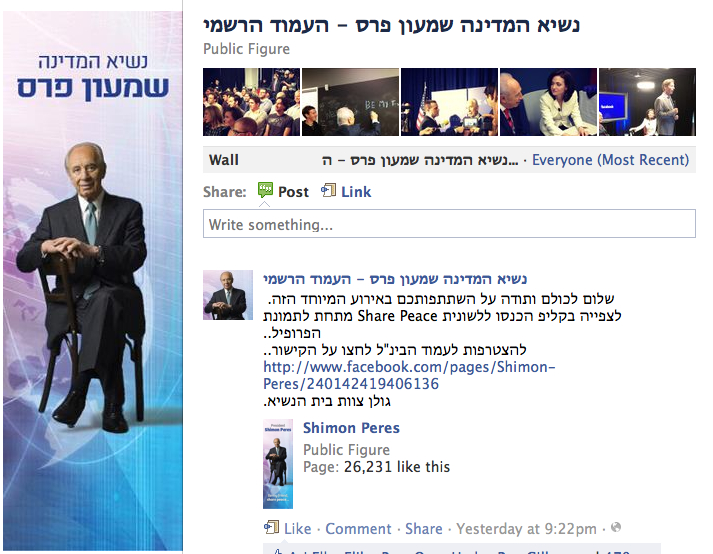Click the green Post speech-bubble icon
This screenshot has width=713, height=554.
[265, 190]
